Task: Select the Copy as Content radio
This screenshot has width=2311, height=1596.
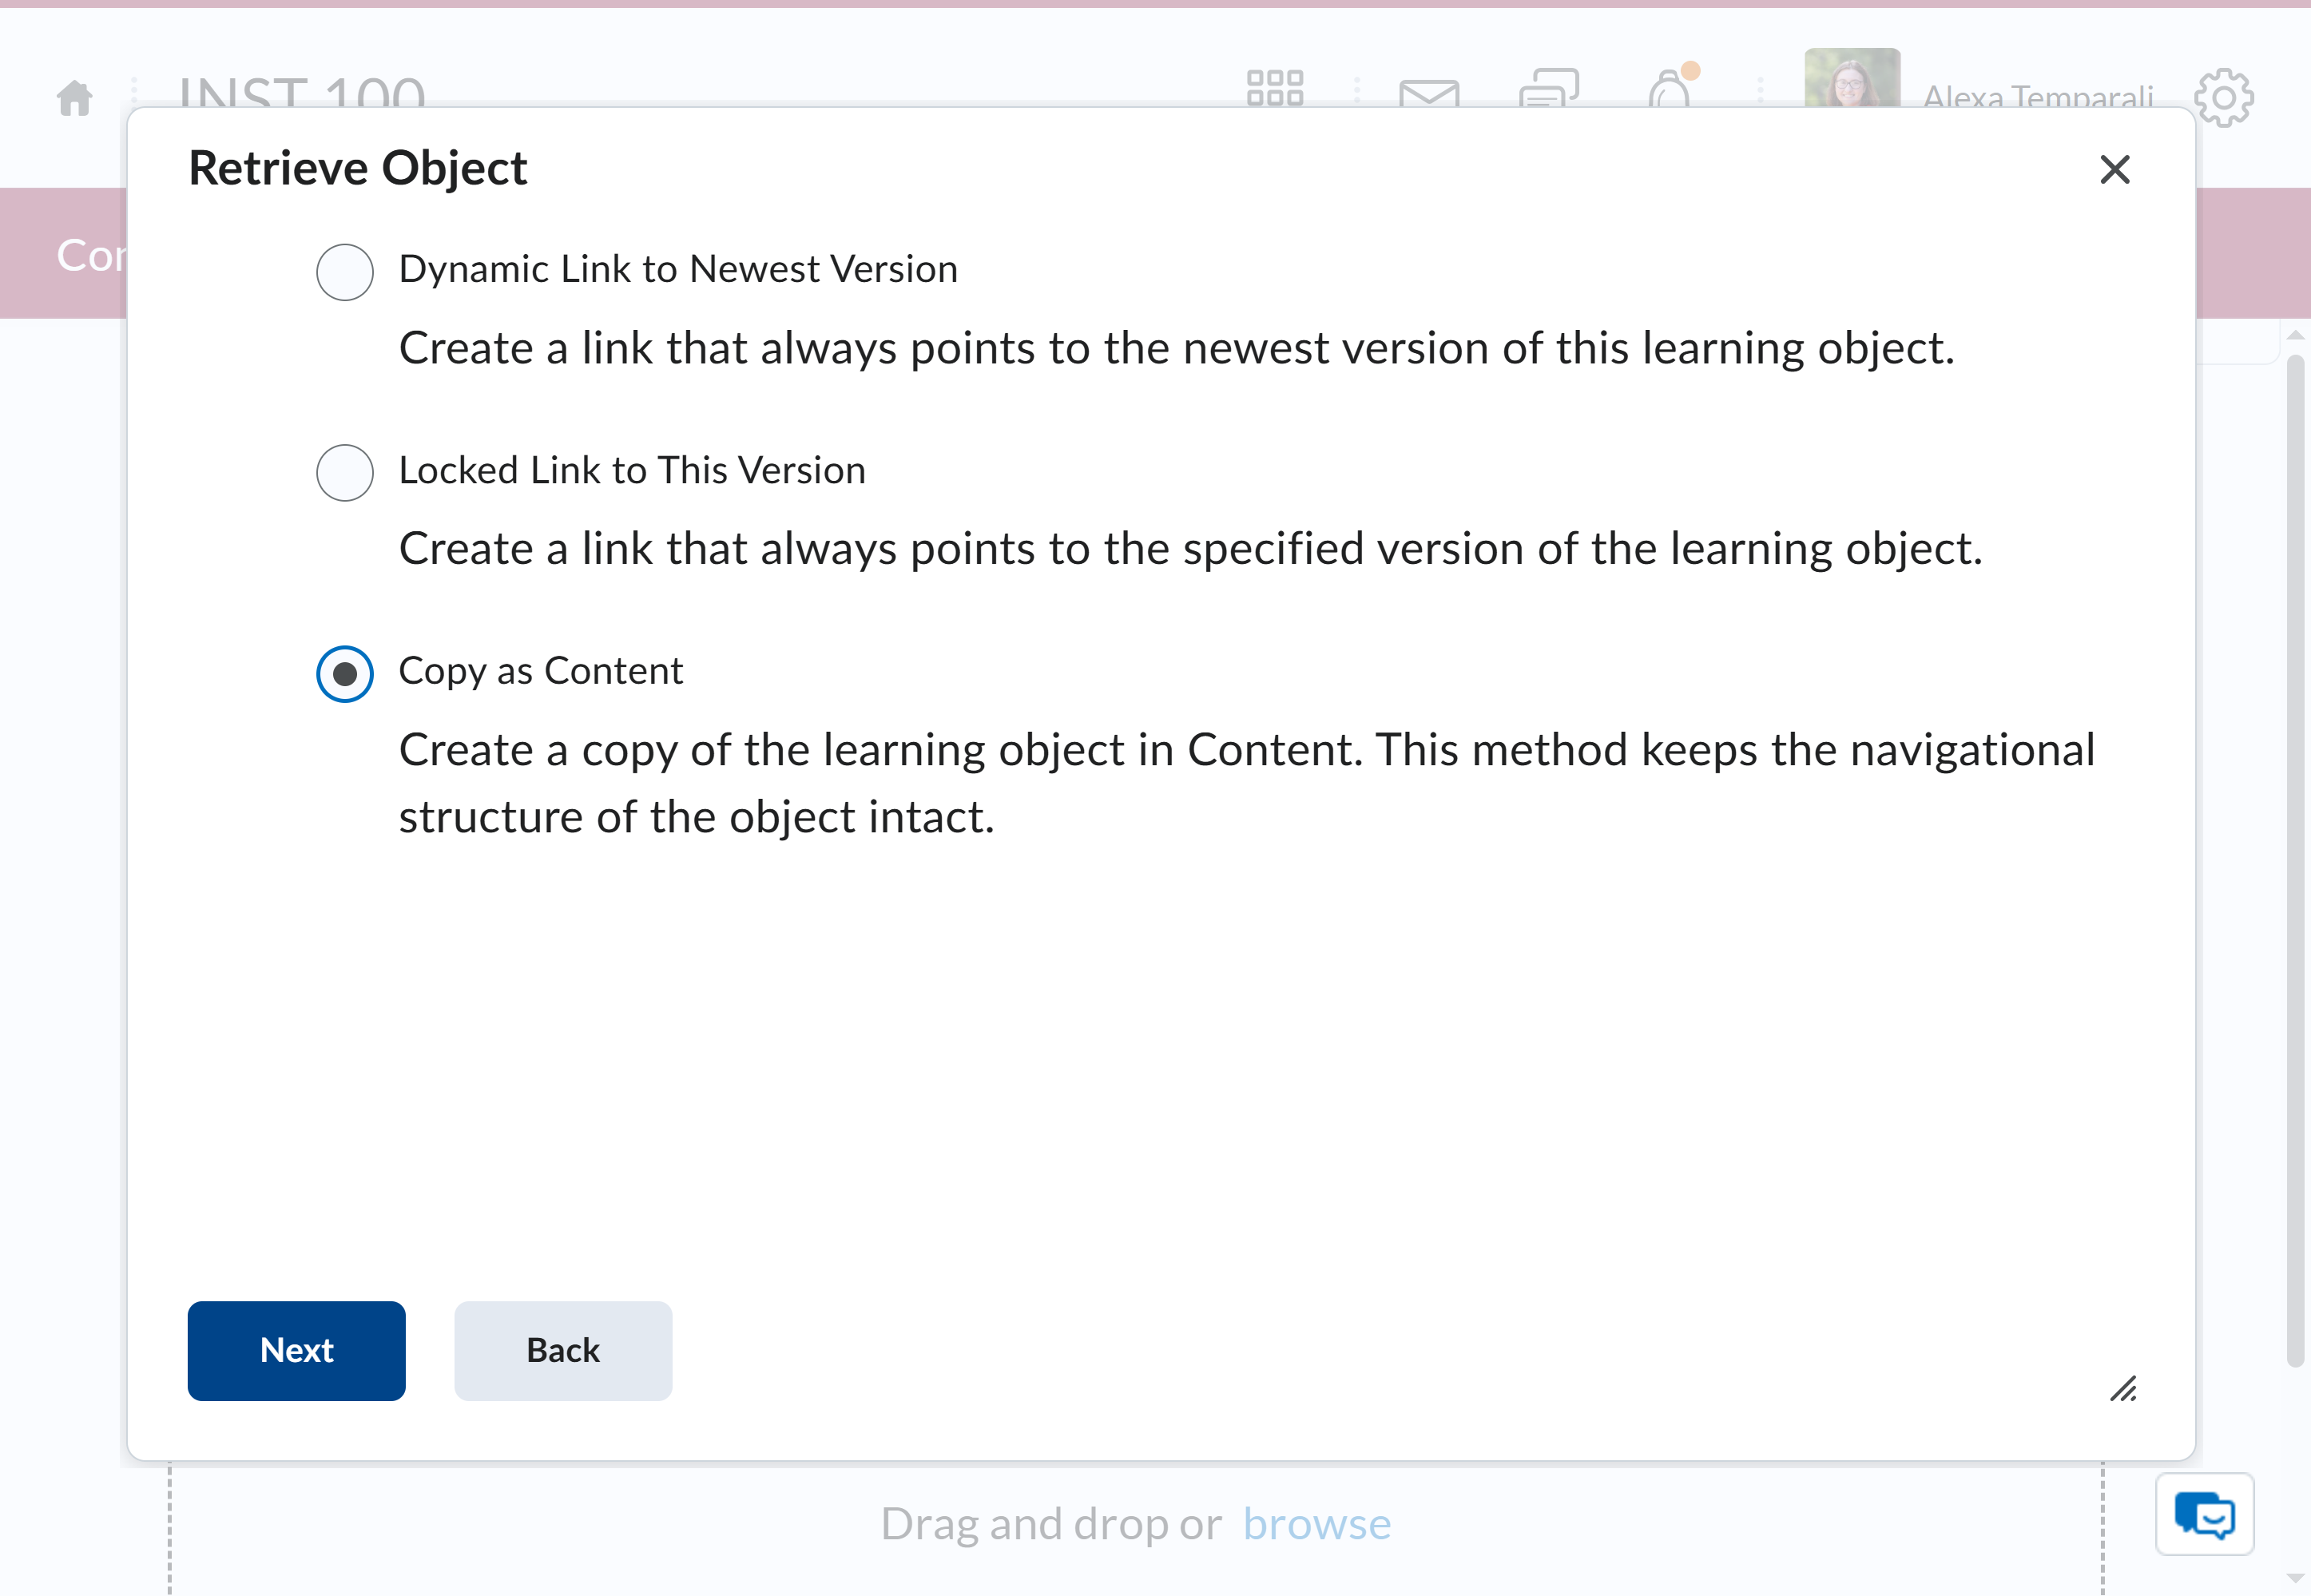Action: [x=345, y=673]
